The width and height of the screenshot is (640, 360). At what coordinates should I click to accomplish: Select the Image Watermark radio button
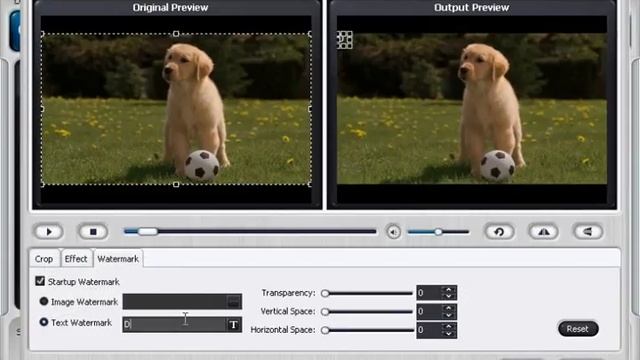(x=44, y=301)
